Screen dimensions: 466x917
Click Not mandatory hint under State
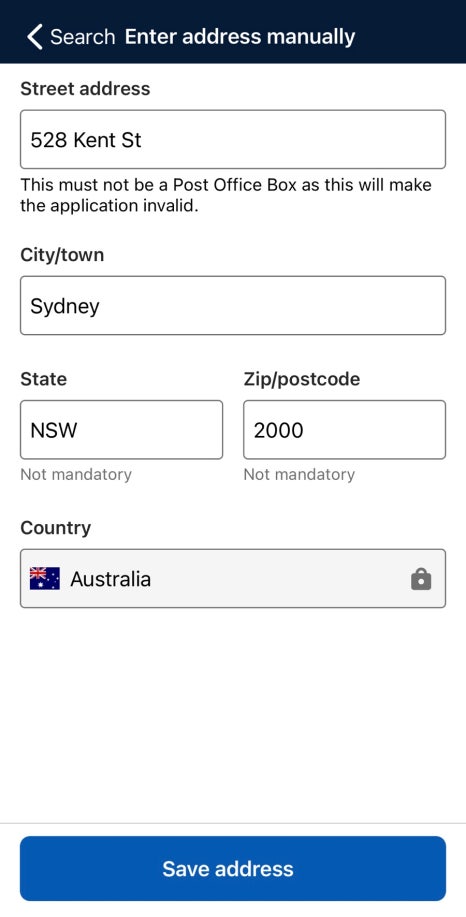point(76,474)
